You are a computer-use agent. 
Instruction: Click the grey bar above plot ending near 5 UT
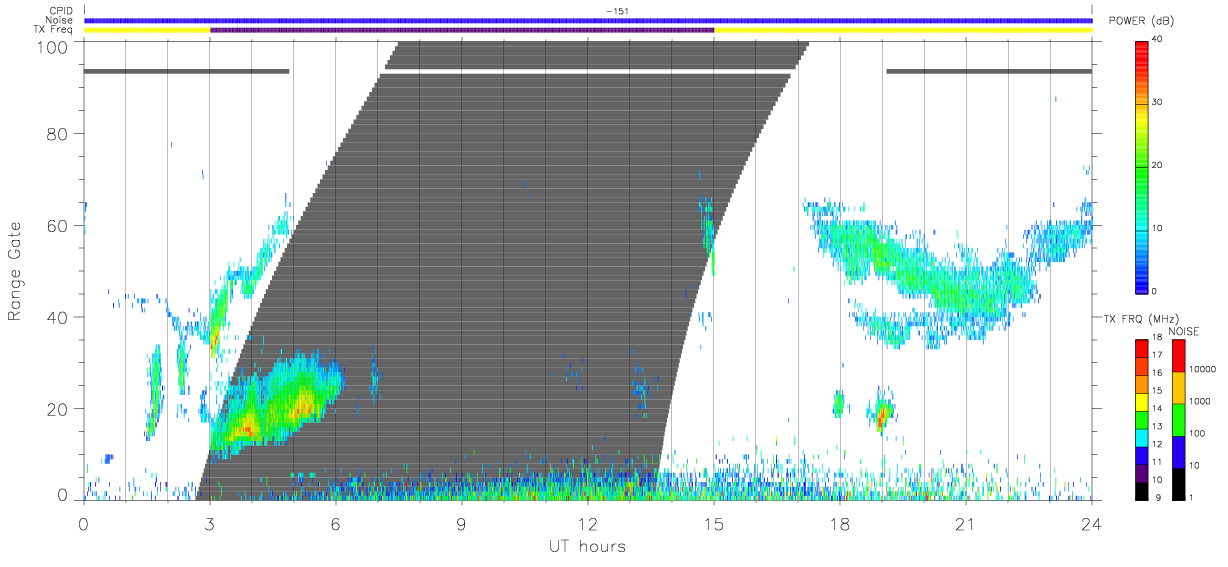coord(187,71)
